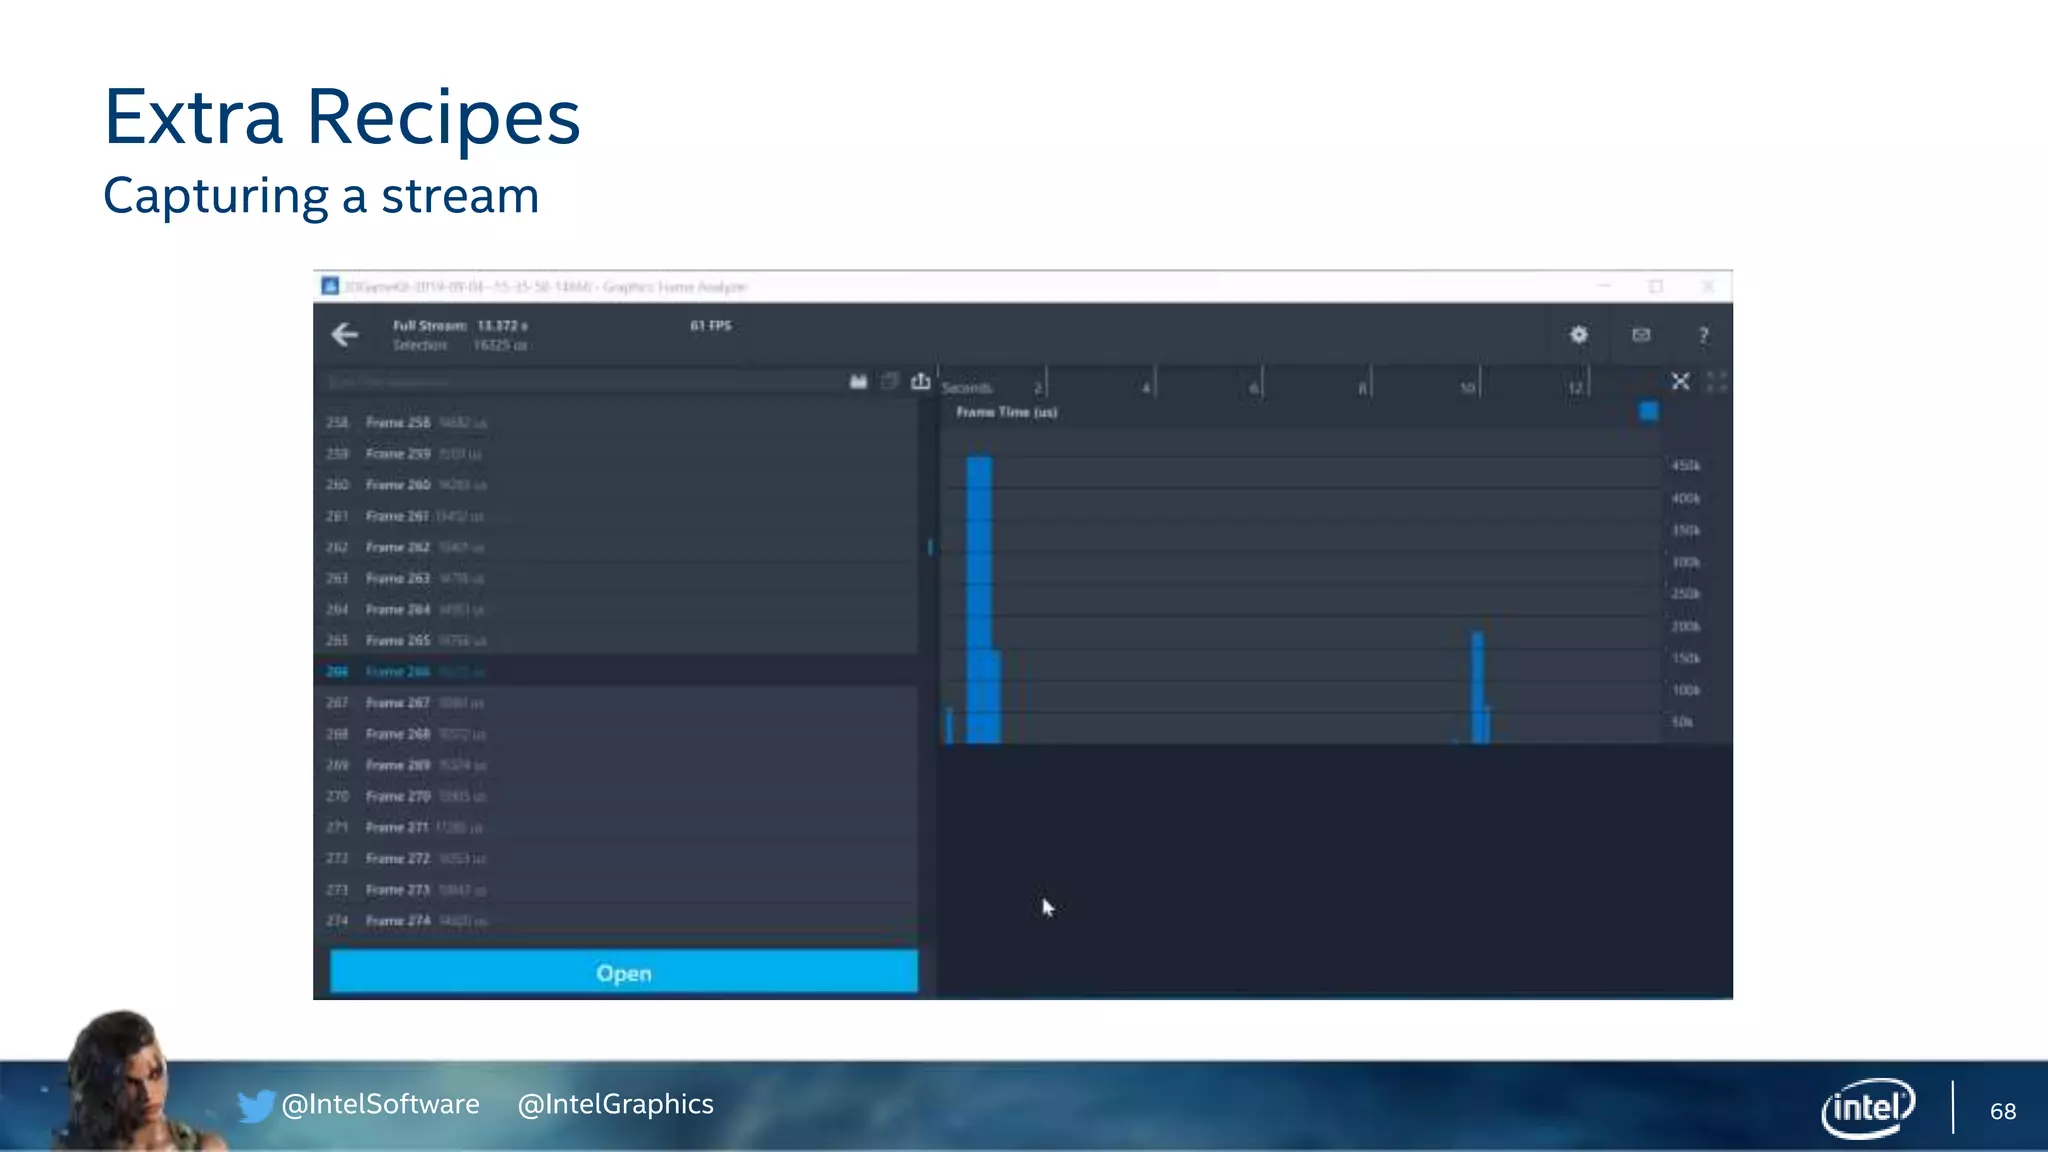Image resolution: width=2048 pixels, height=1152 pixels.
Task: Select Frame 274 in the list
Action: coord(616,920)
